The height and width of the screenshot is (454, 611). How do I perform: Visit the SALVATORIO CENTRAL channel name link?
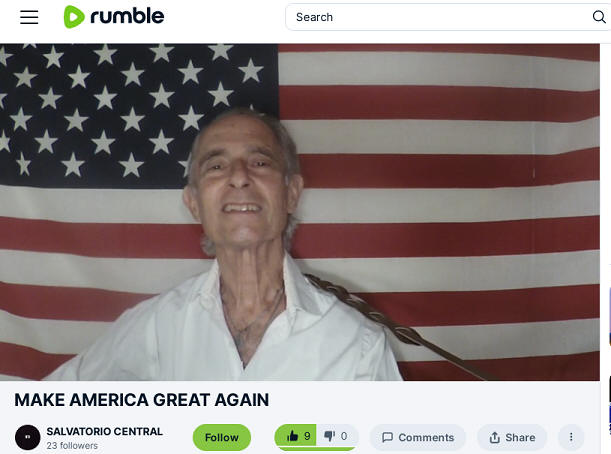click(x=104, y=431)
